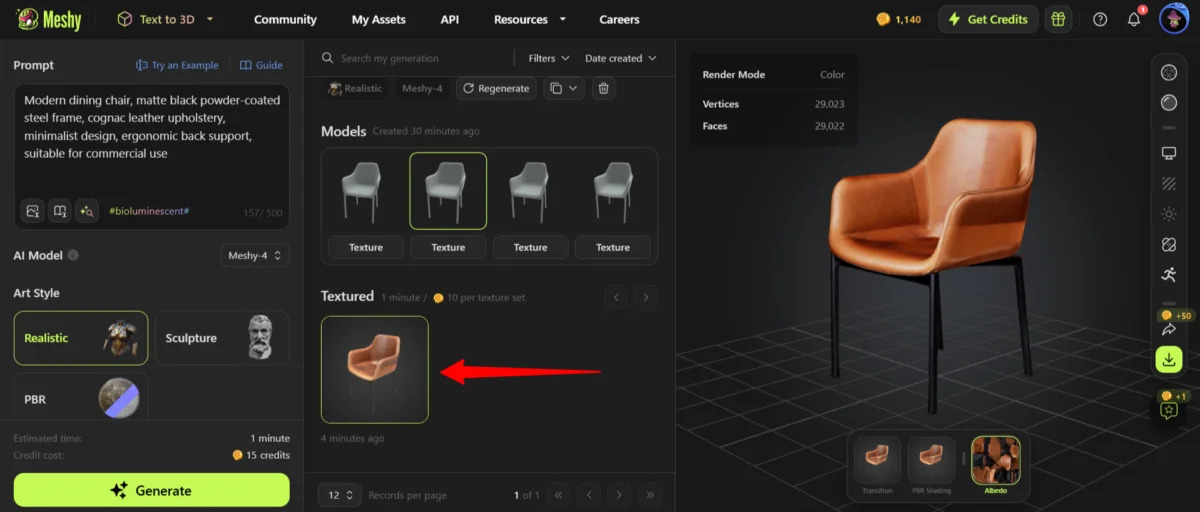Click the gift box icon in header
The width and height of the screenshot is (1200, 512).
point(1058,19)
